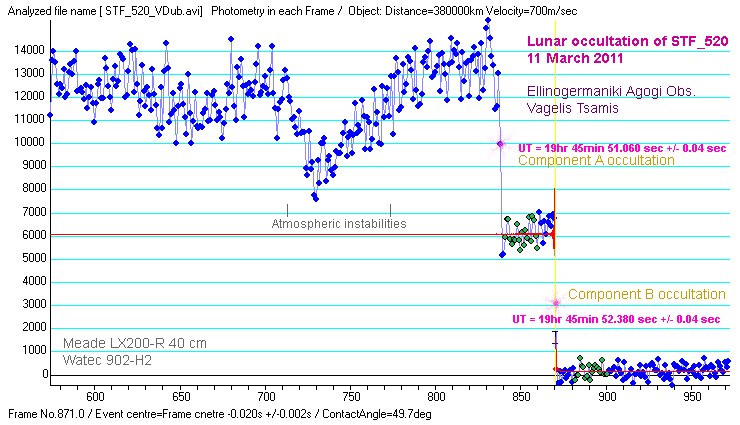740x425 pixels.
Task: Click the x-axis label '600'
Action: pos(95,397)
